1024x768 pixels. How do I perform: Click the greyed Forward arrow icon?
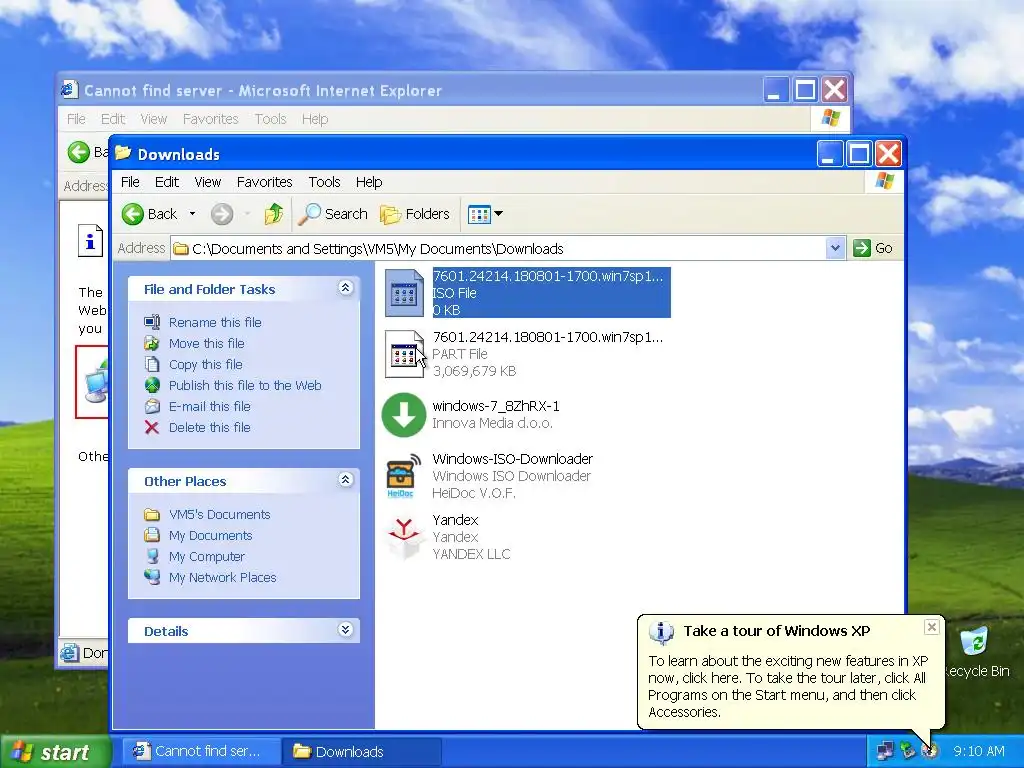pyautogui.click(x=222, y=214)
